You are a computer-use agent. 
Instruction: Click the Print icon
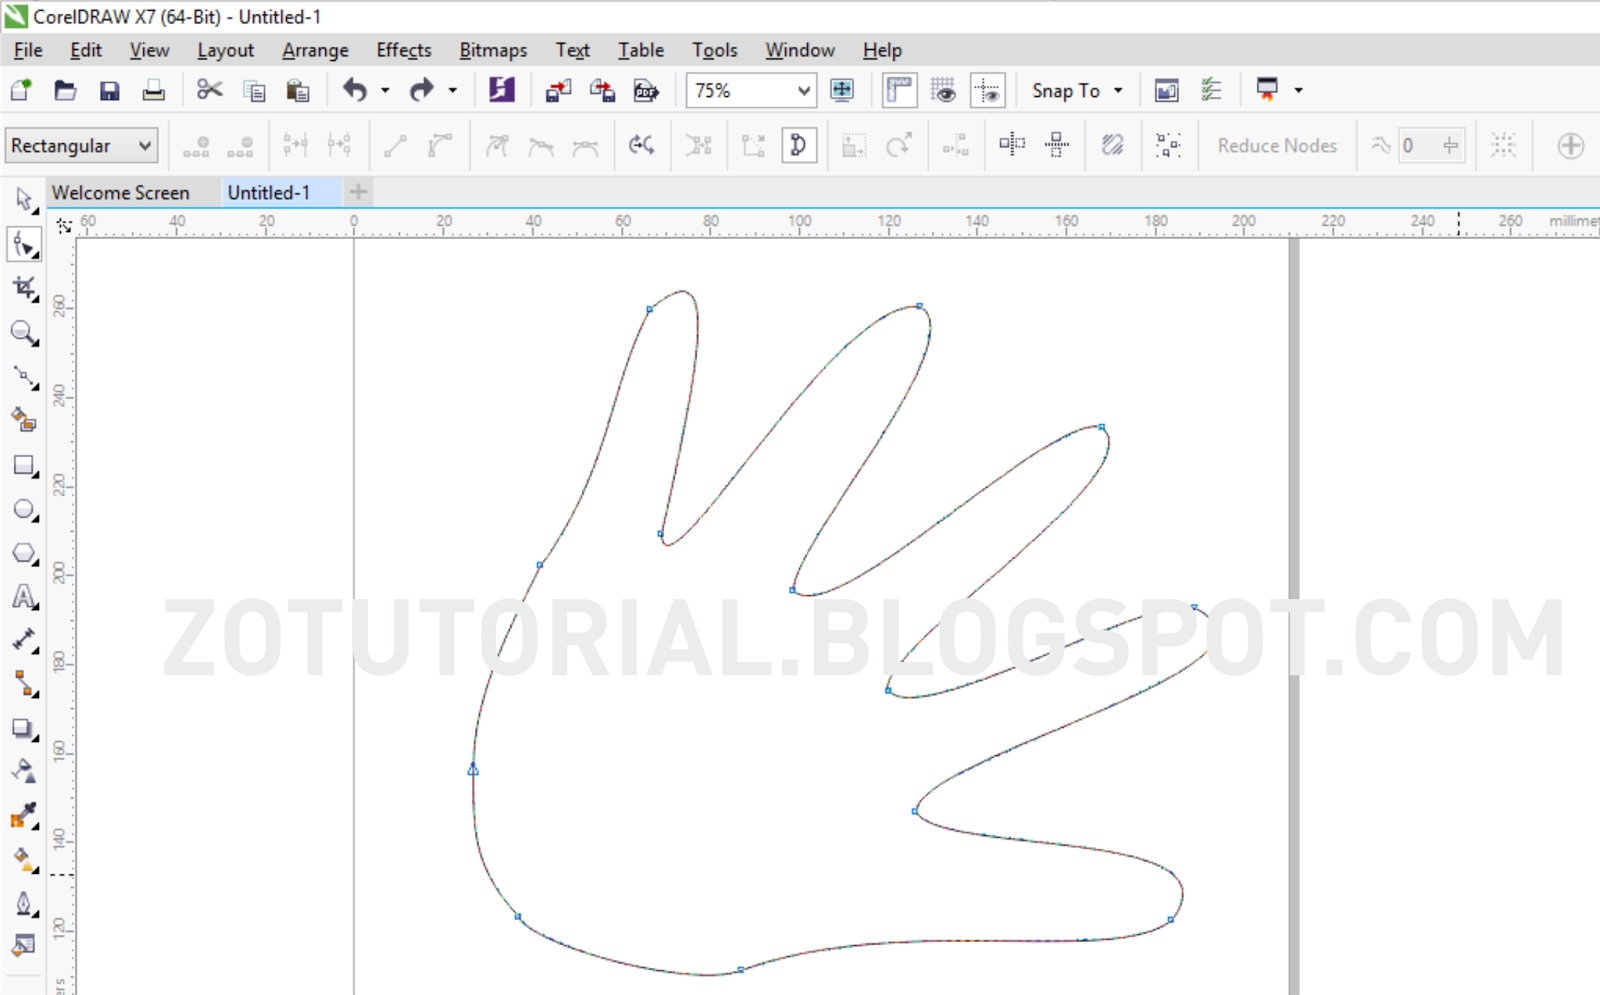tap(153, 91)
